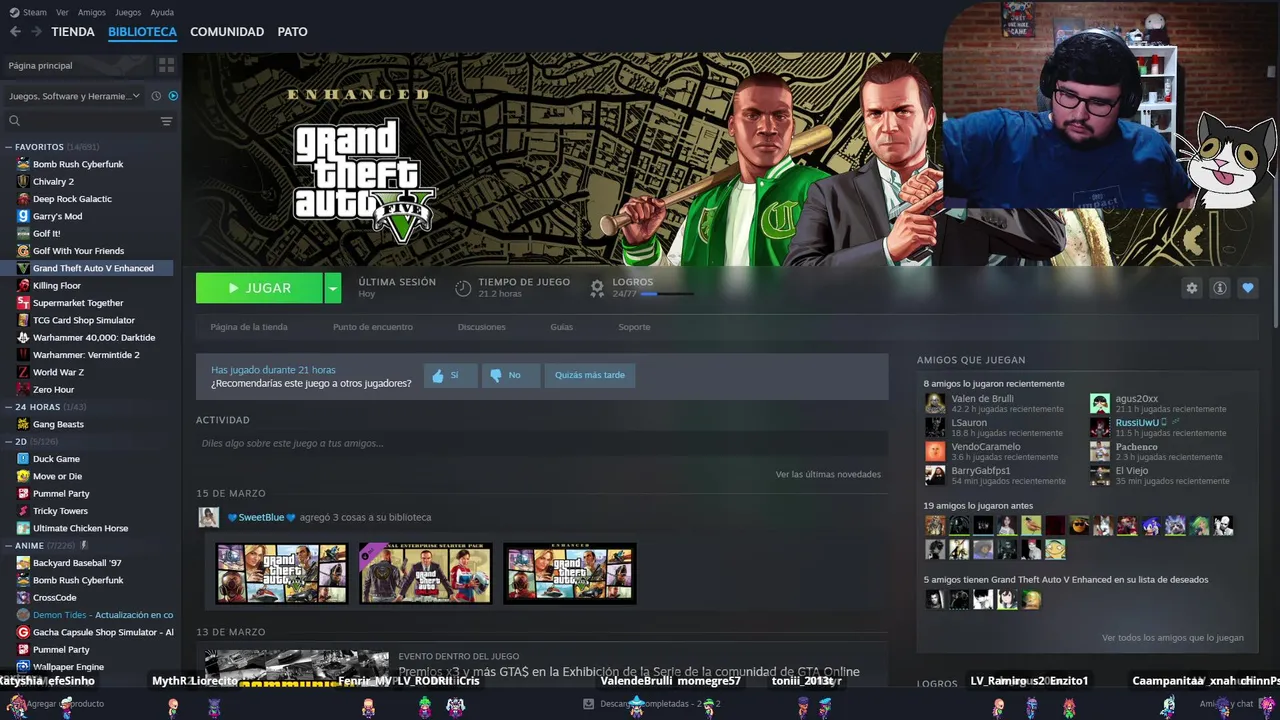Open Página de la tienda link

click(249, 327)
